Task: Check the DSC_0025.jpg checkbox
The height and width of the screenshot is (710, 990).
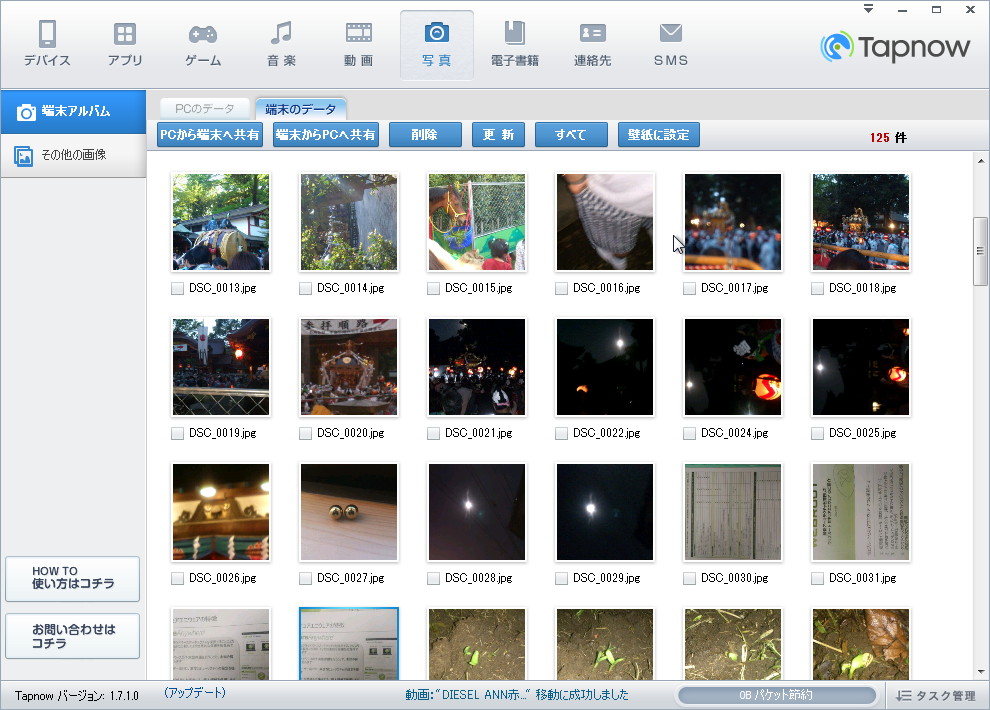Action: [818, 434]
